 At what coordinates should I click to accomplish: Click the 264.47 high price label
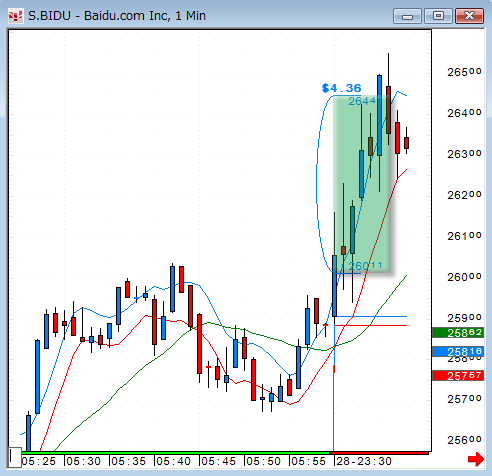click(x=362, y=101)
